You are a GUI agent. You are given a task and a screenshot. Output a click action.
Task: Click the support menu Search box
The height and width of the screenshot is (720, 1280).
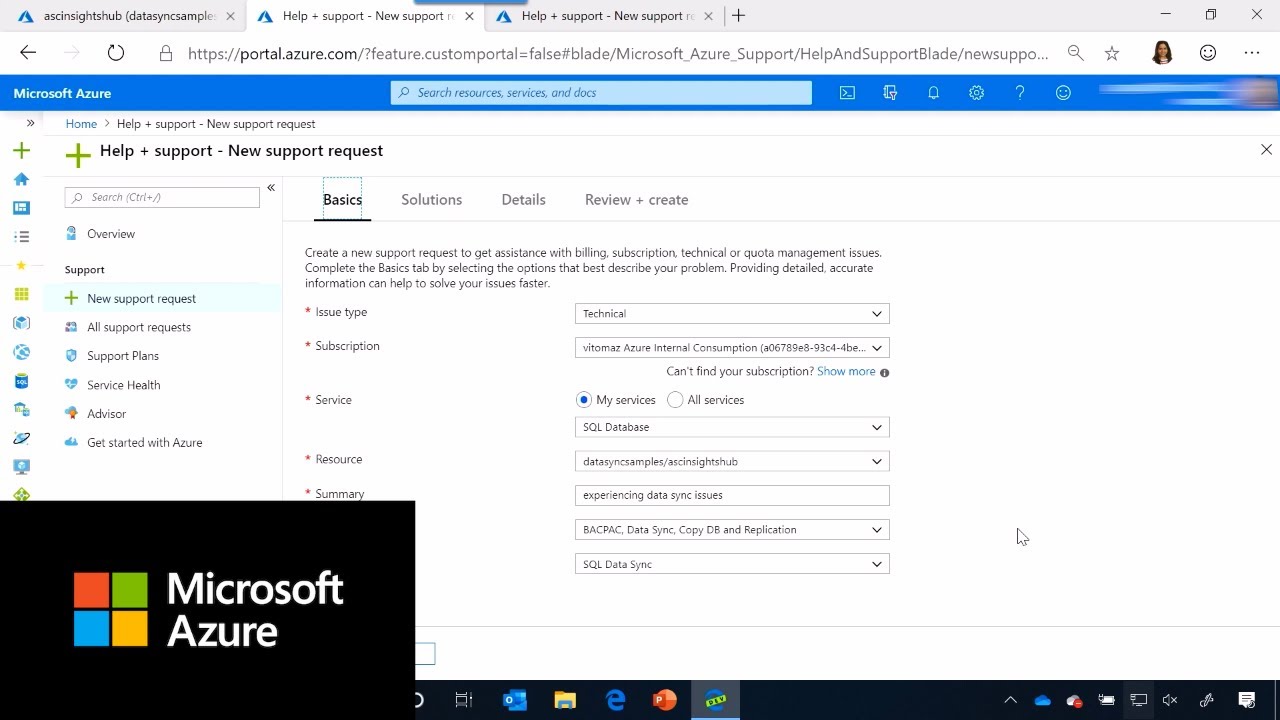(162, 197)
